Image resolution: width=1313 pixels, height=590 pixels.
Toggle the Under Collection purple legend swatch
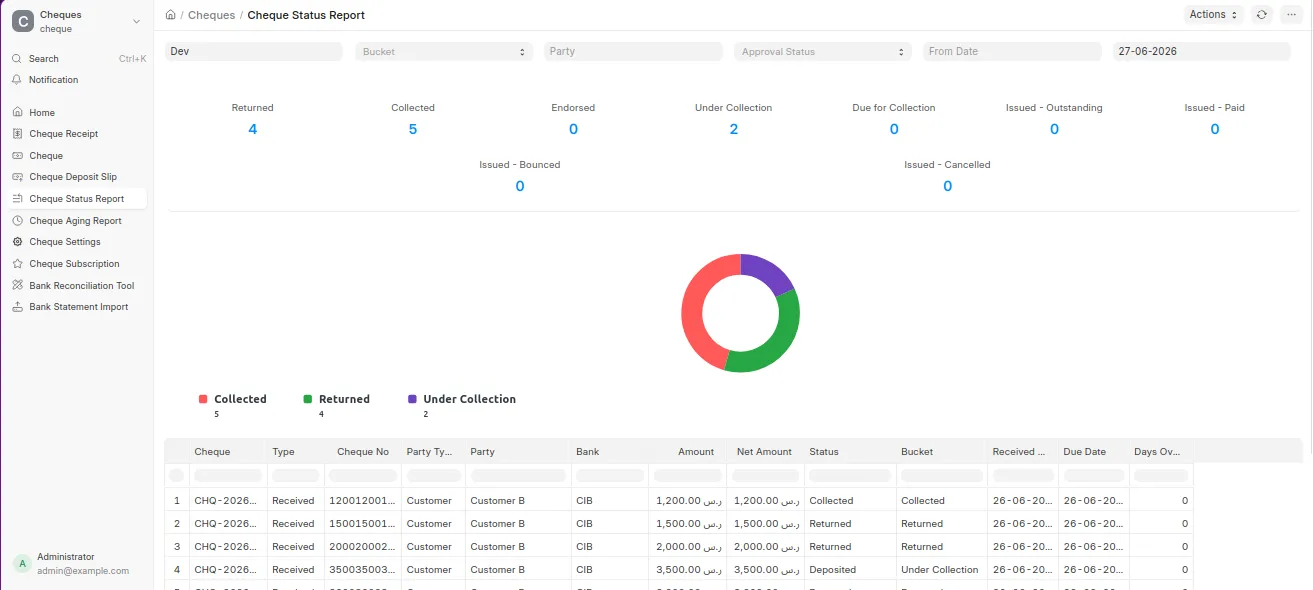tap(412, 399)
